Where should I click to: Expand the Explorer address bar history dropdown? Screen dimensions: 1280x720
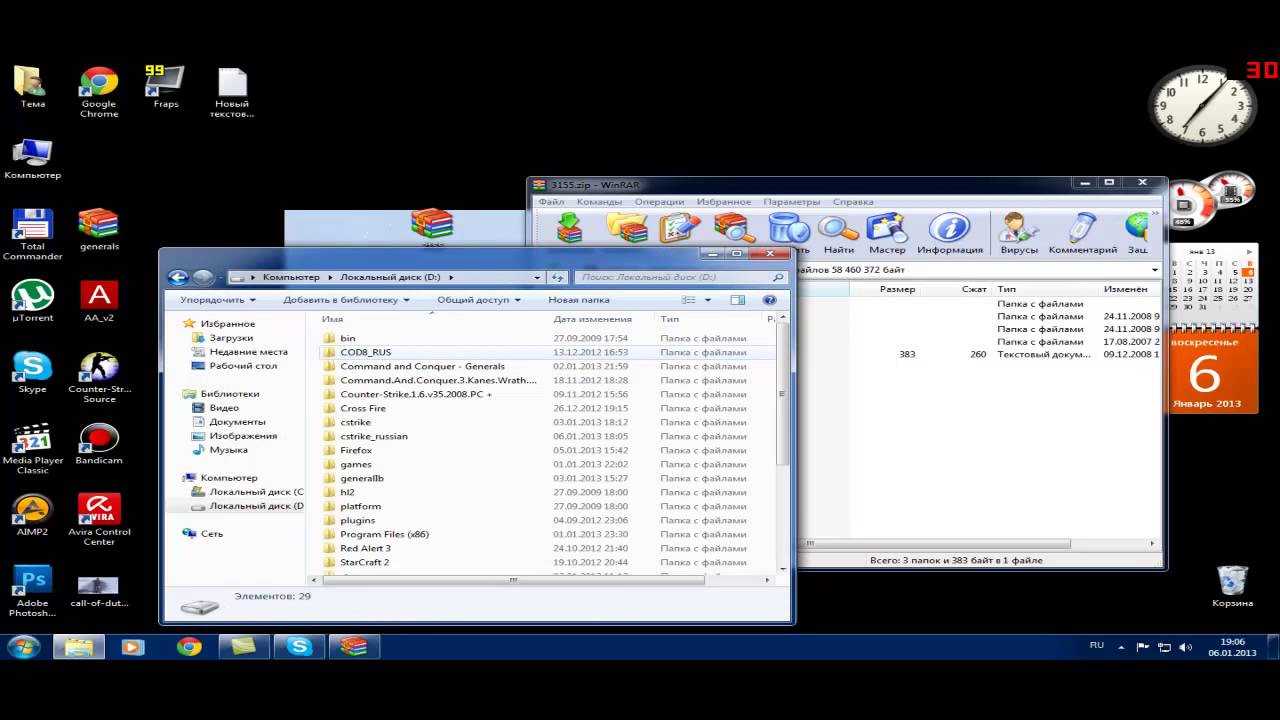point(538,277)
